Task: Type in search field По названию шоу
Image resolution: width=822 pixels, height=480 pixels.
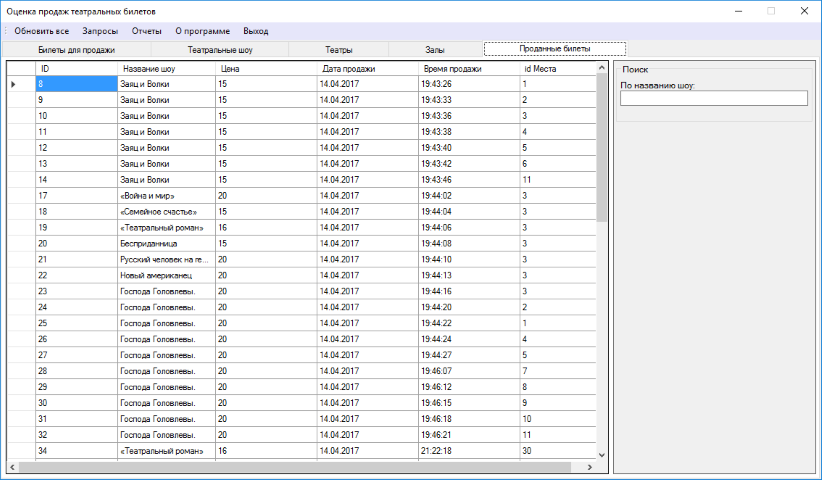Action: coord(713,98)
